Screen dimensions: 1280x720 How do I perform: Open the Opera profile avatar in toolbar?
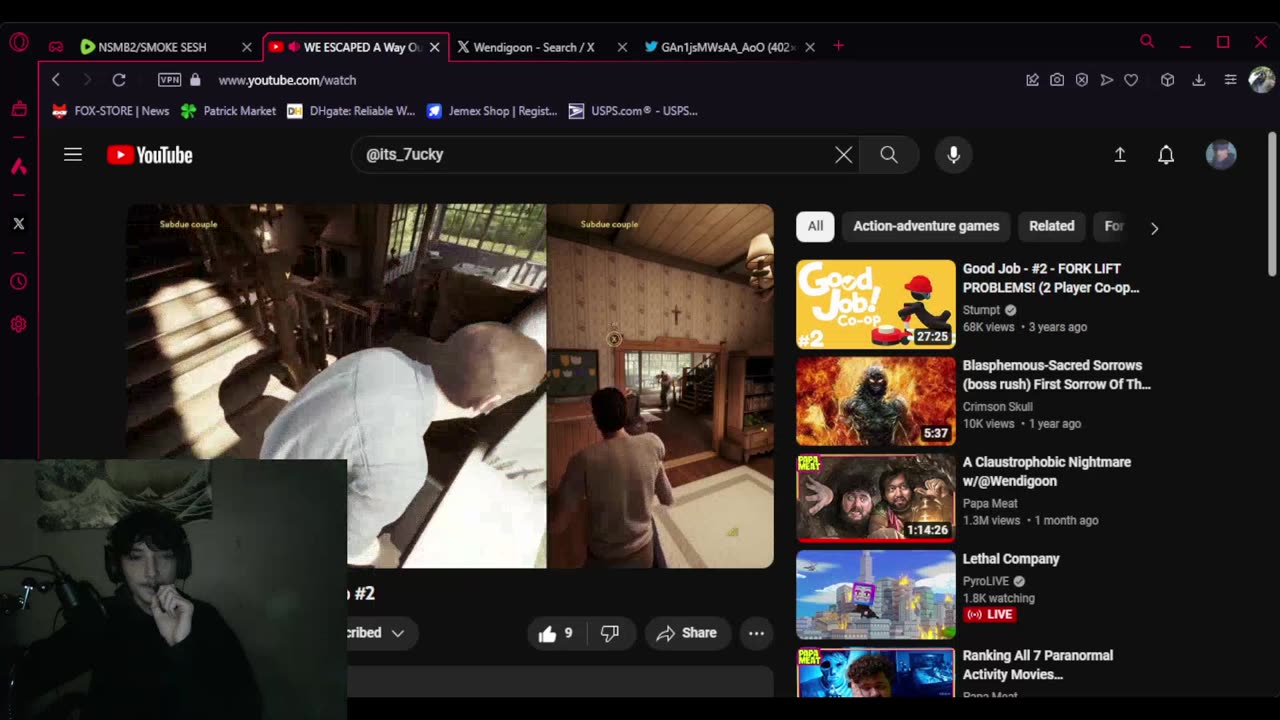click(1261, 80)
